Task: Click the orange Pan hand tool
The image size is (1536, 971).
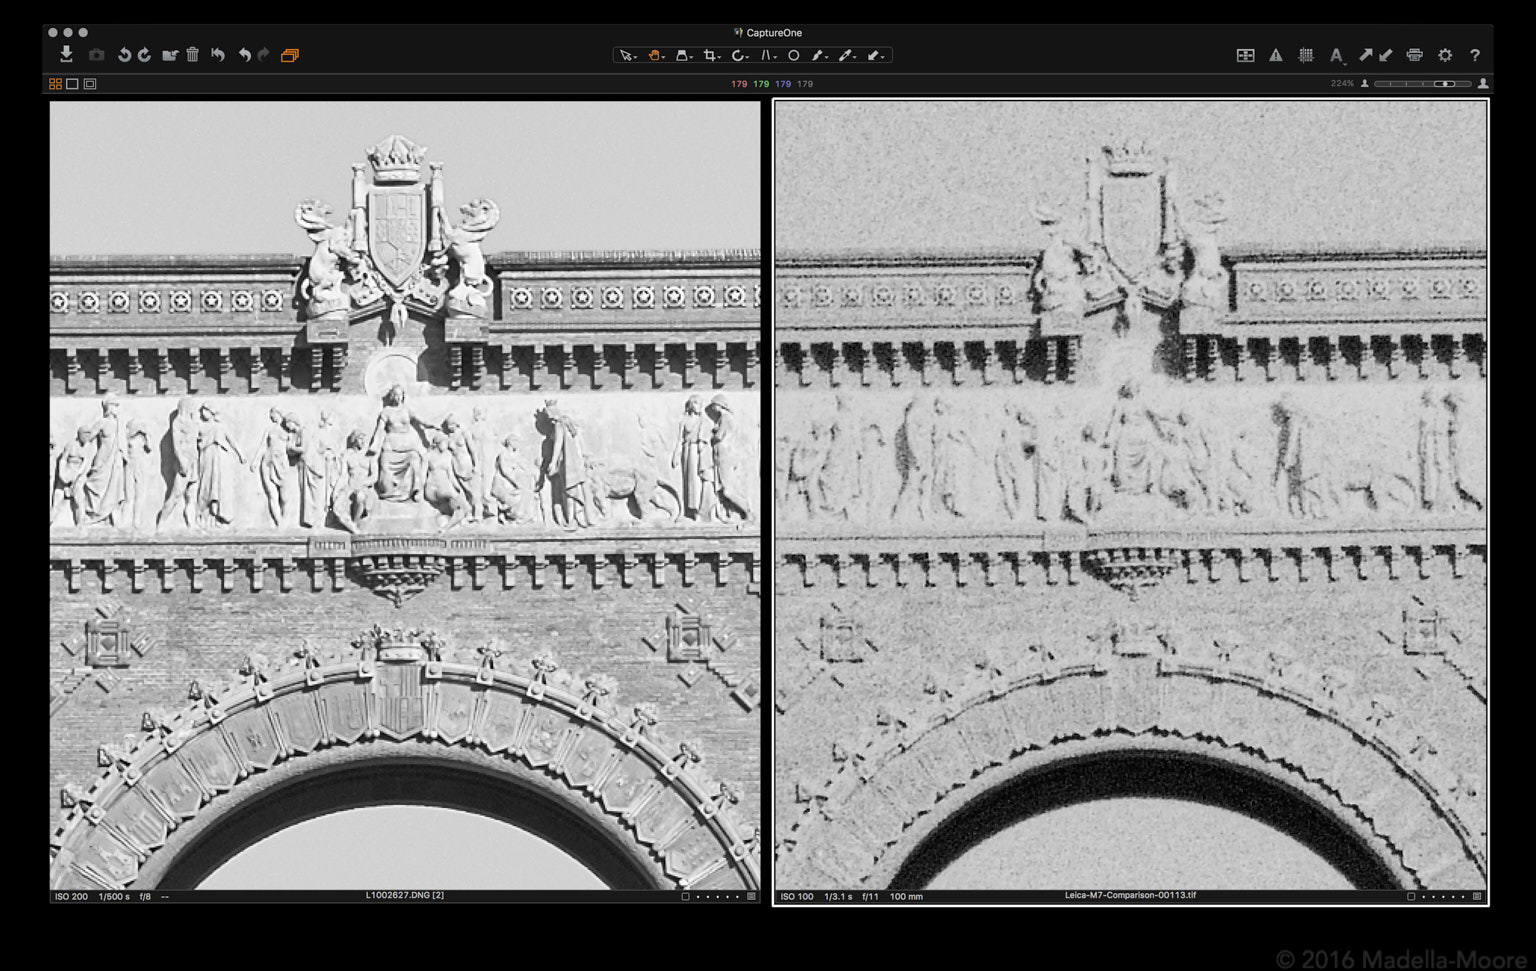Action: tap(653, 56)
